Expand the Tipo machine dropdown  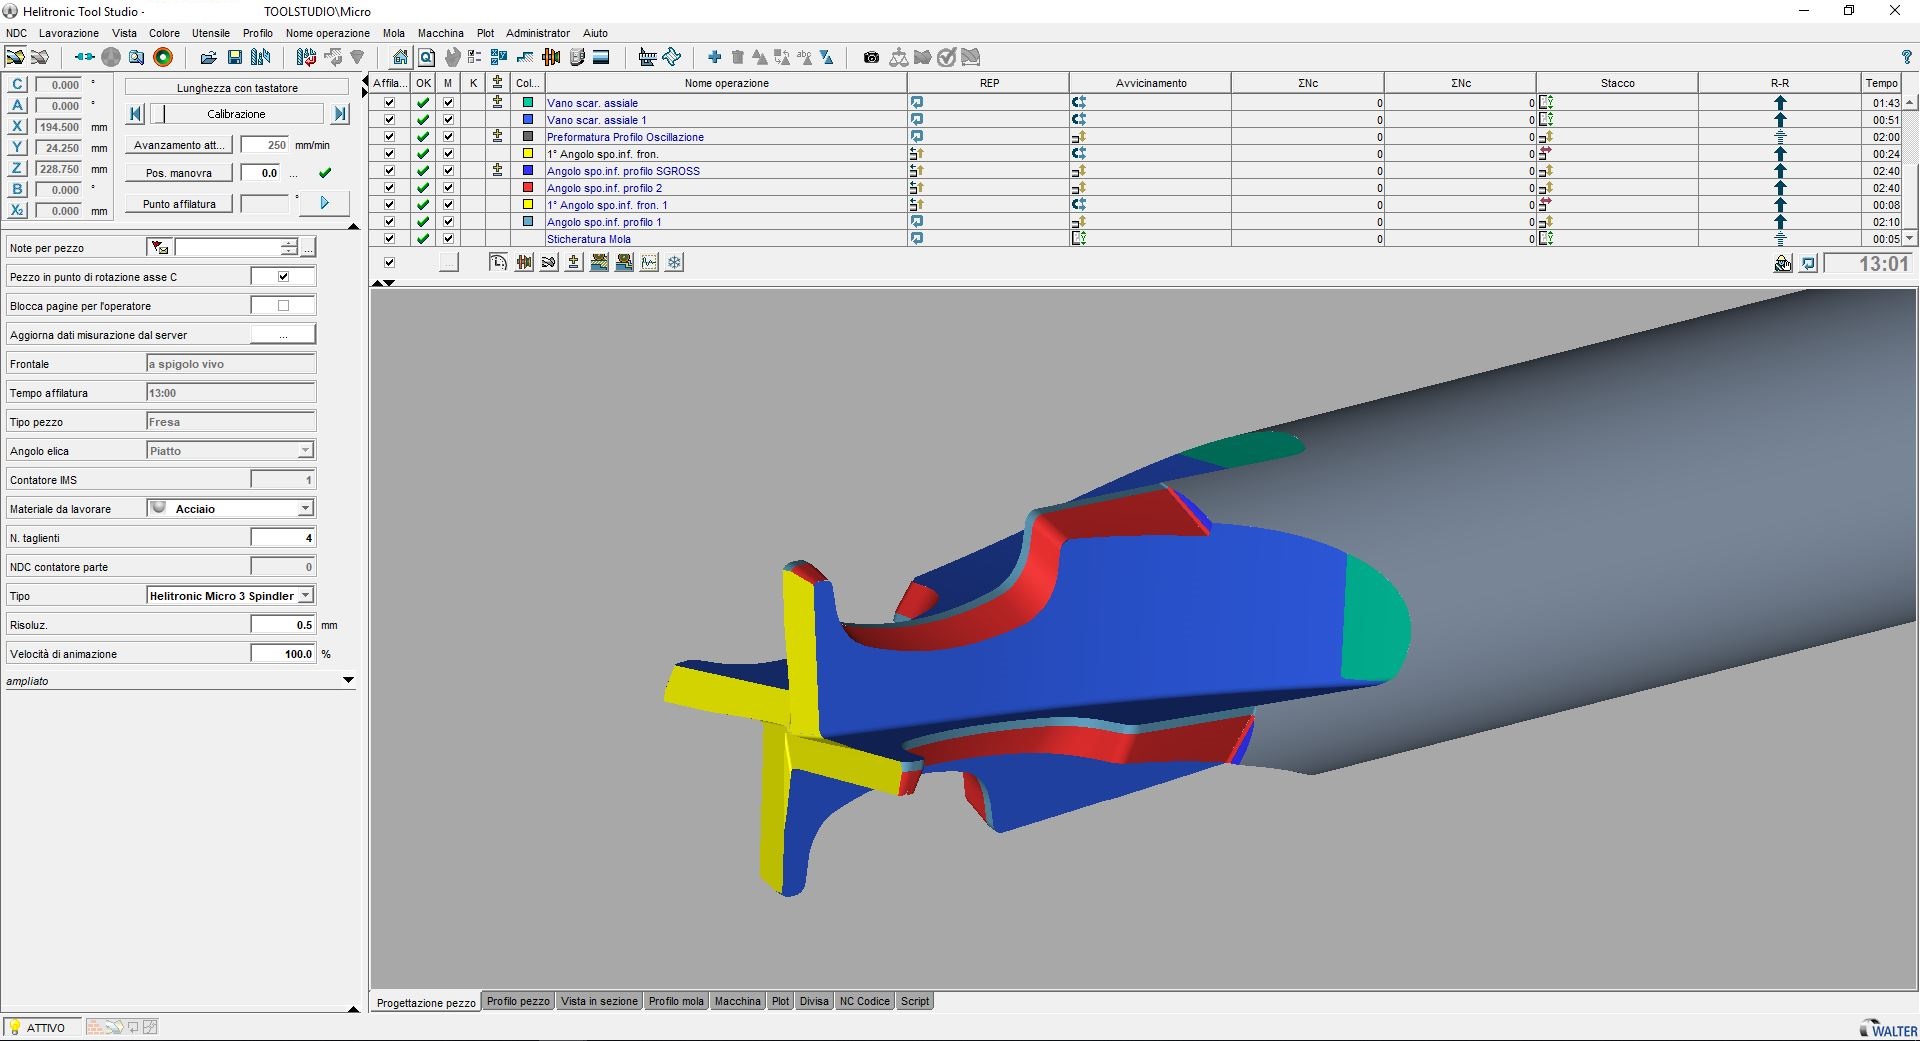[305, 596]
